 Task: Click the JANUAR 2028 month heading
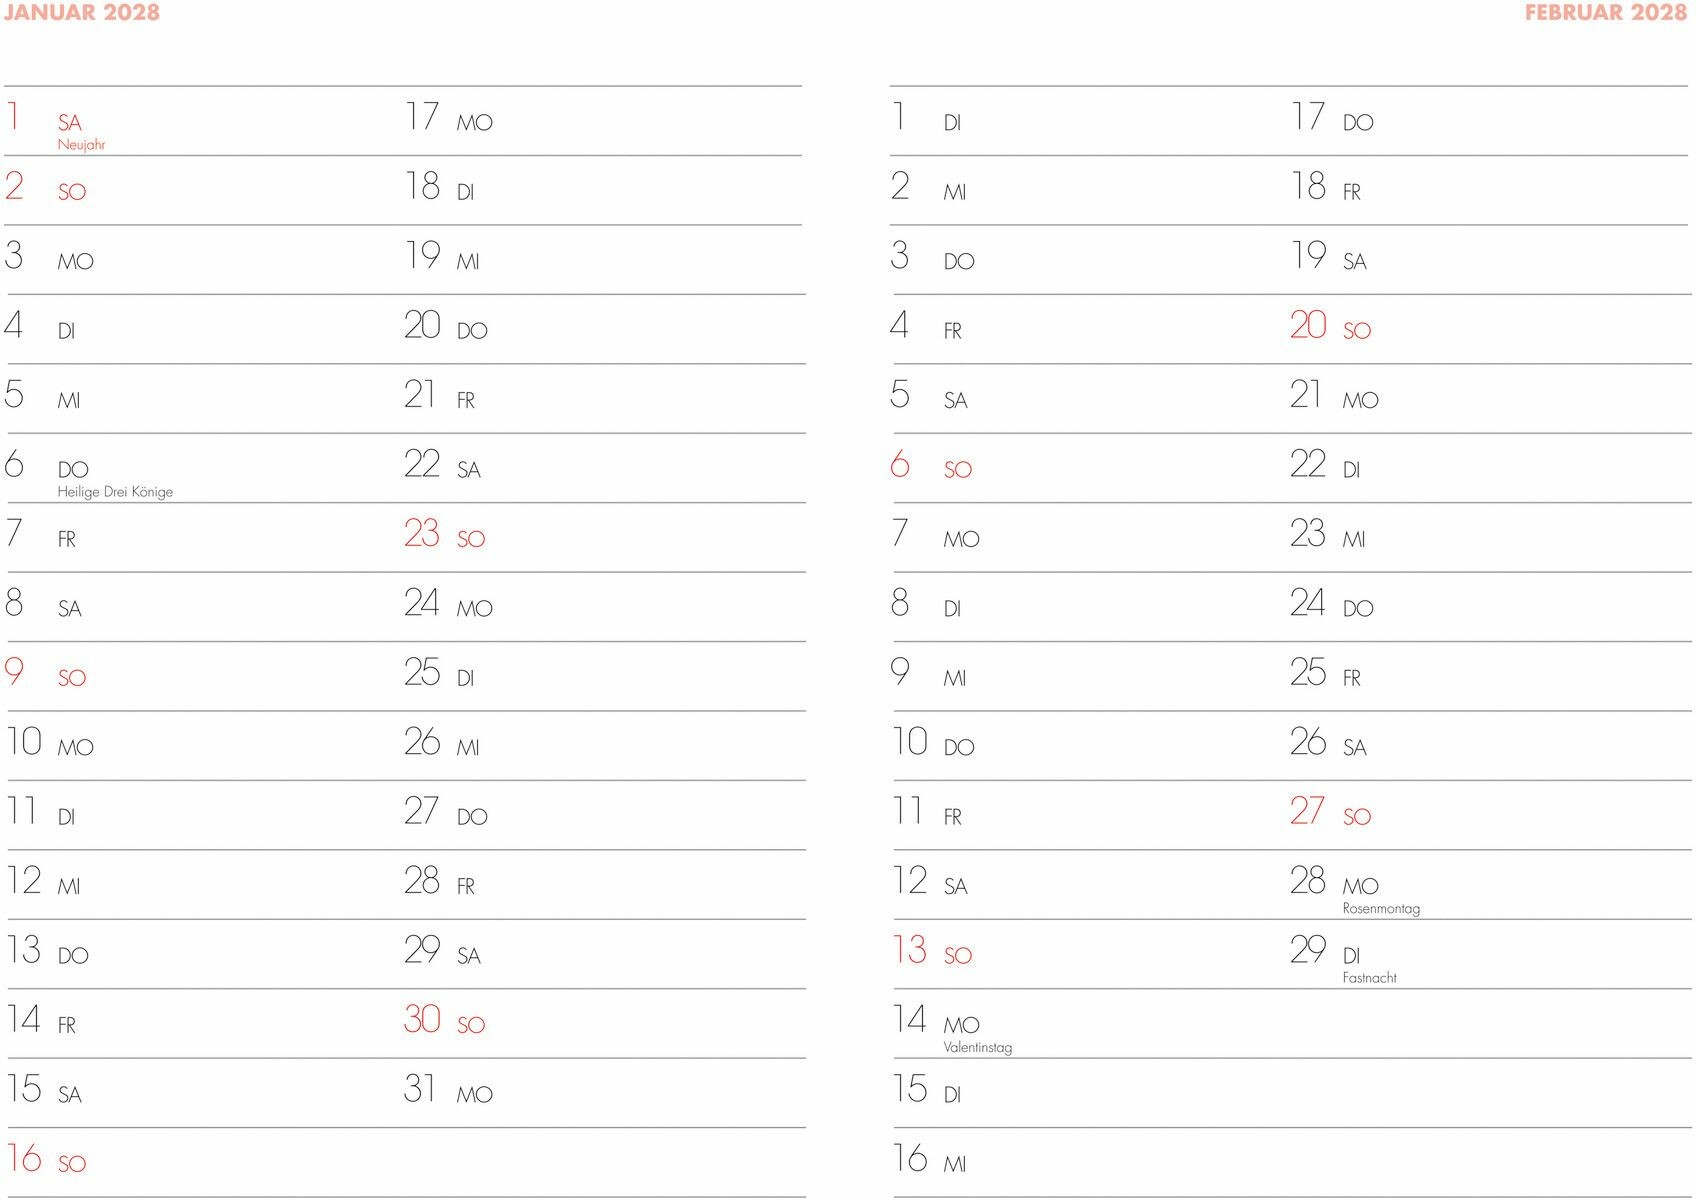pos(81,12)
